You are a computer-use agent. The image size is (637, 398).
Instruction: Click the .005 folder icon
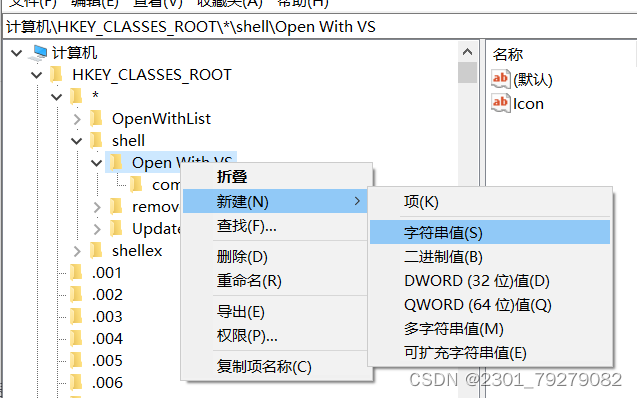click(76, 360)
